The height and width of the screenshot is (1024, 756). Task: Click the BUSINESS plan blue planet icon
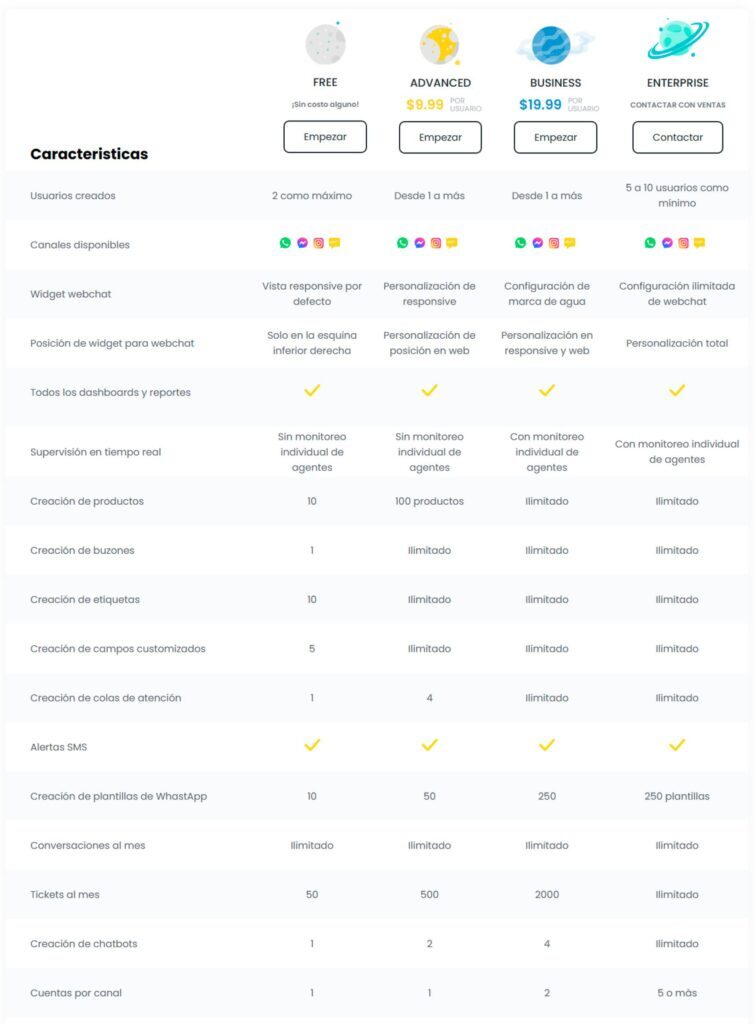[552, 45]
